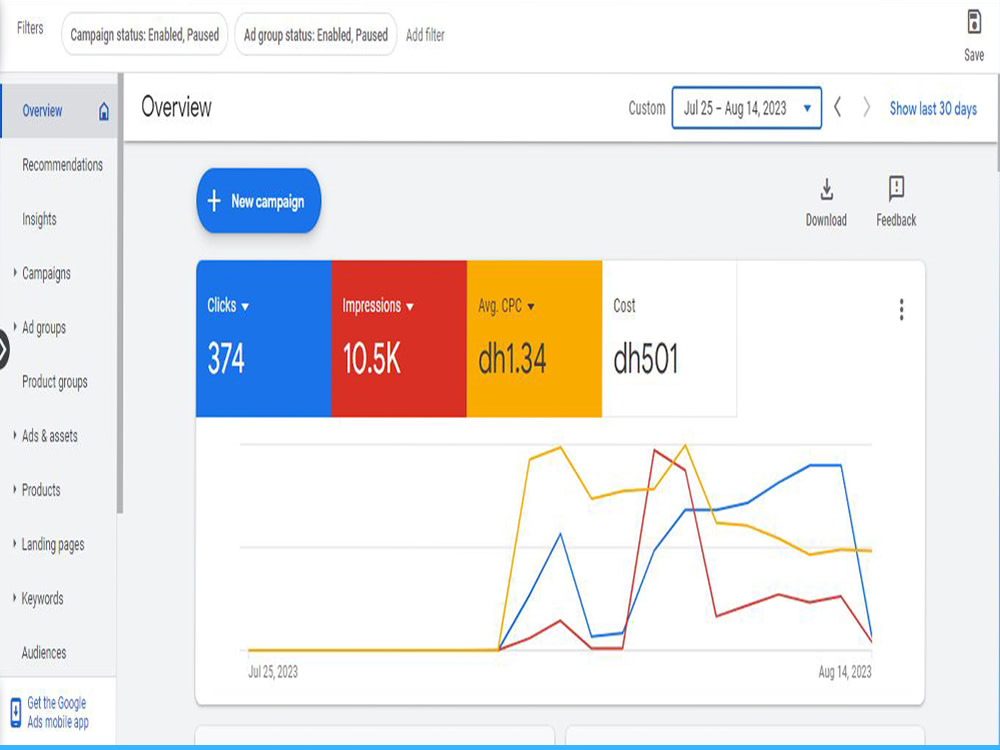Viewport: 1000px width, 750px height.
Task: Expand the Keywords sidebar section
Action: [x=15, y=598]
